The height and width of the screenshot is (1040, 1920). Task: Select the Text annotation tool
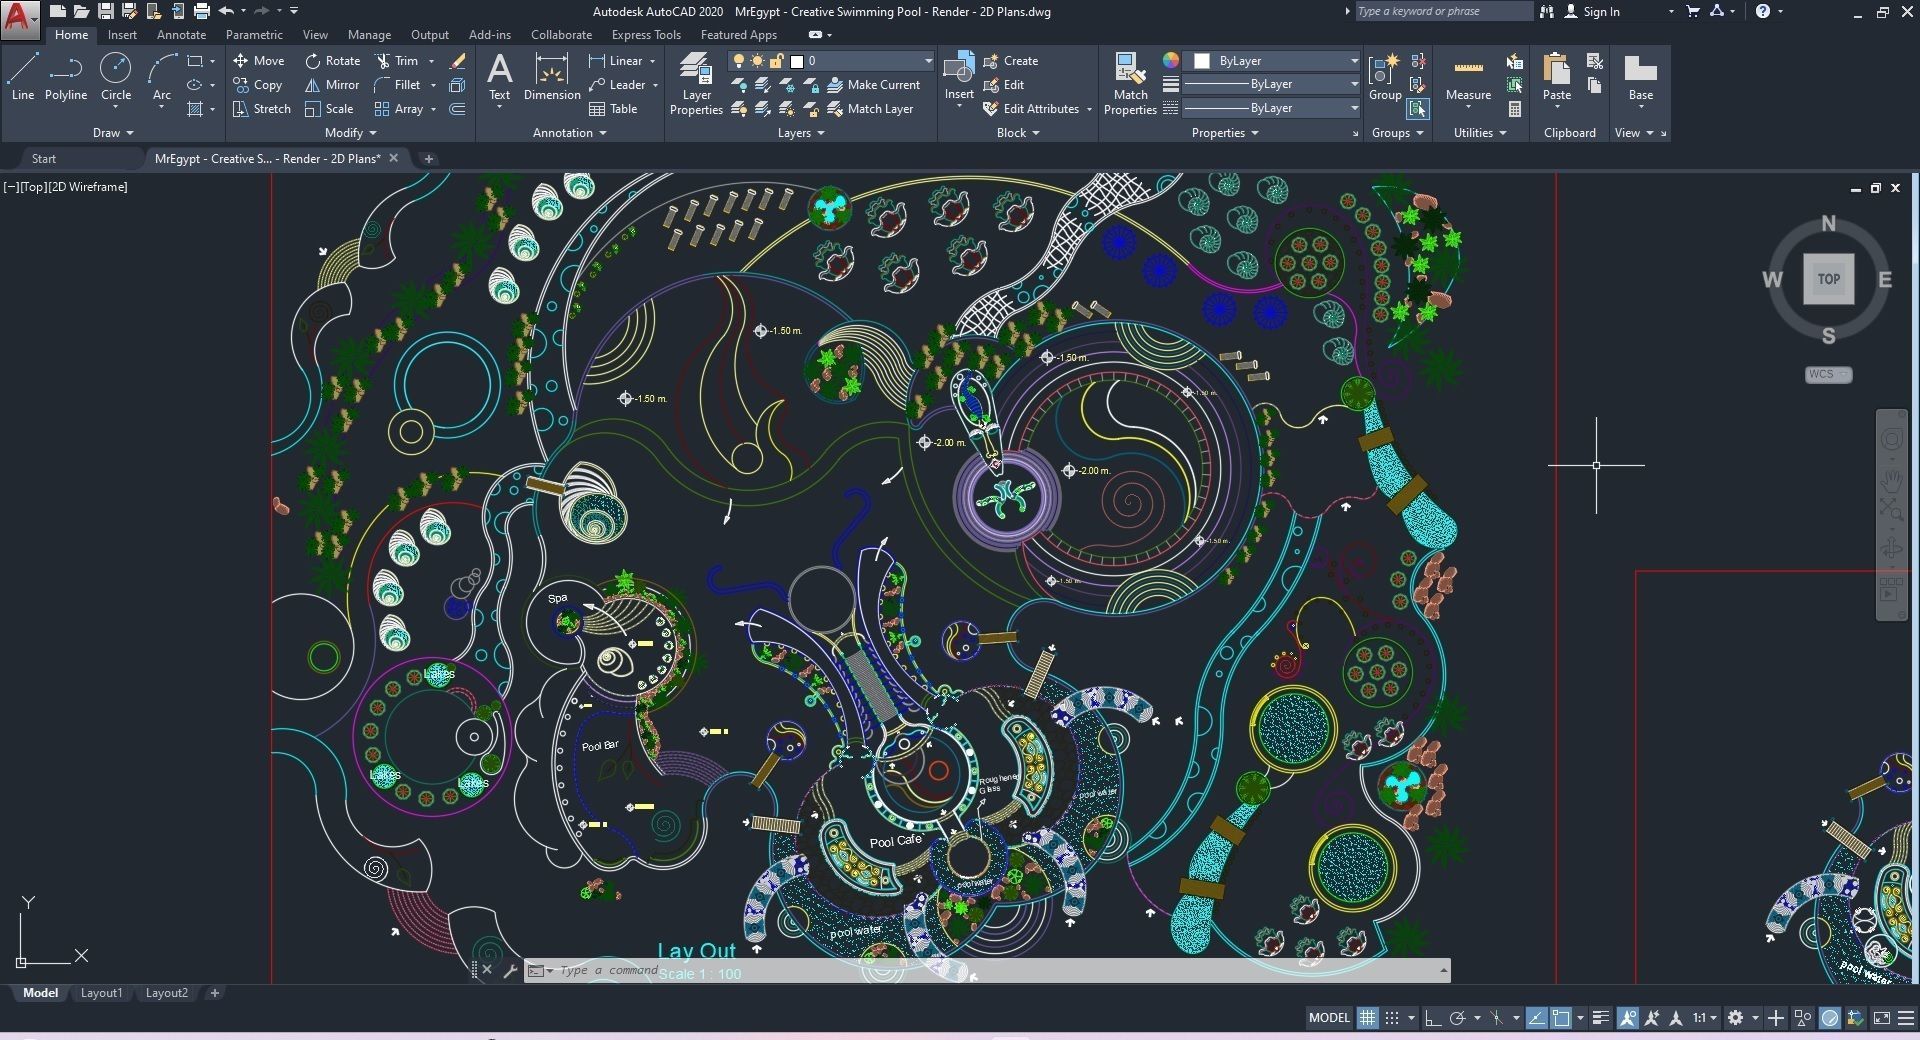point(499,77)
